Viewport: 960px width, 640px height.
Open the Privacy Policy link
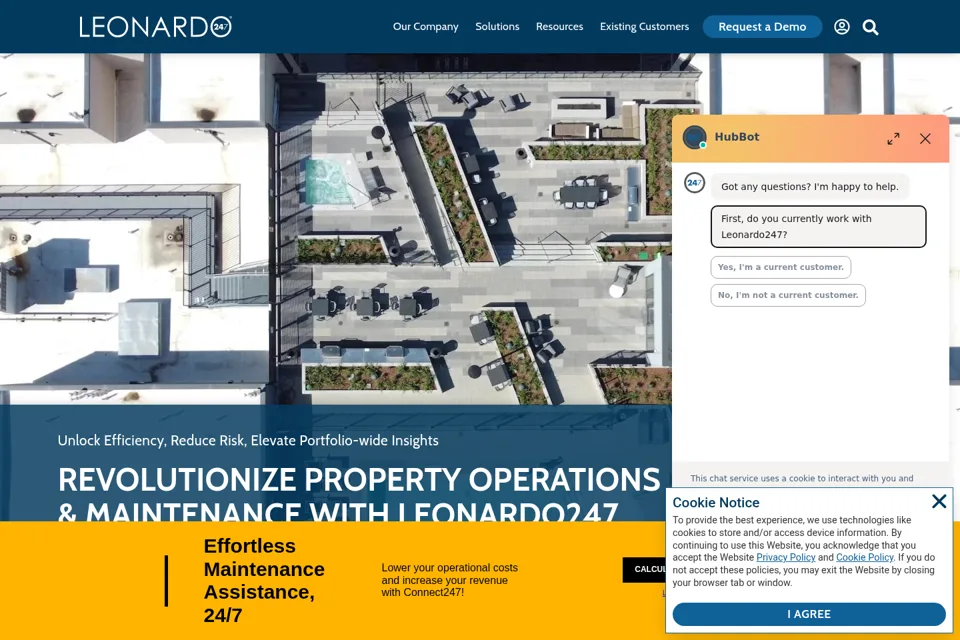(x=786, y=557)
